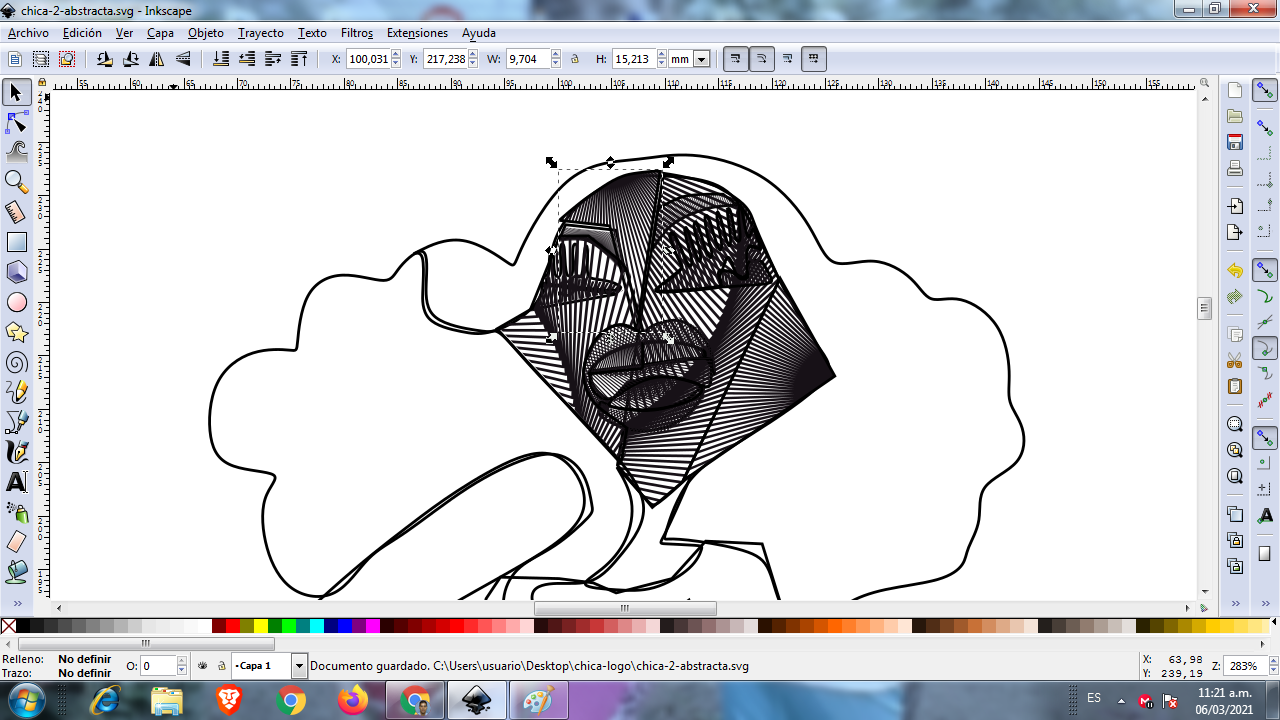Click Print icon in commands bar
This screenshot has height=720, width=1280.
click(x=1235, y=168)
